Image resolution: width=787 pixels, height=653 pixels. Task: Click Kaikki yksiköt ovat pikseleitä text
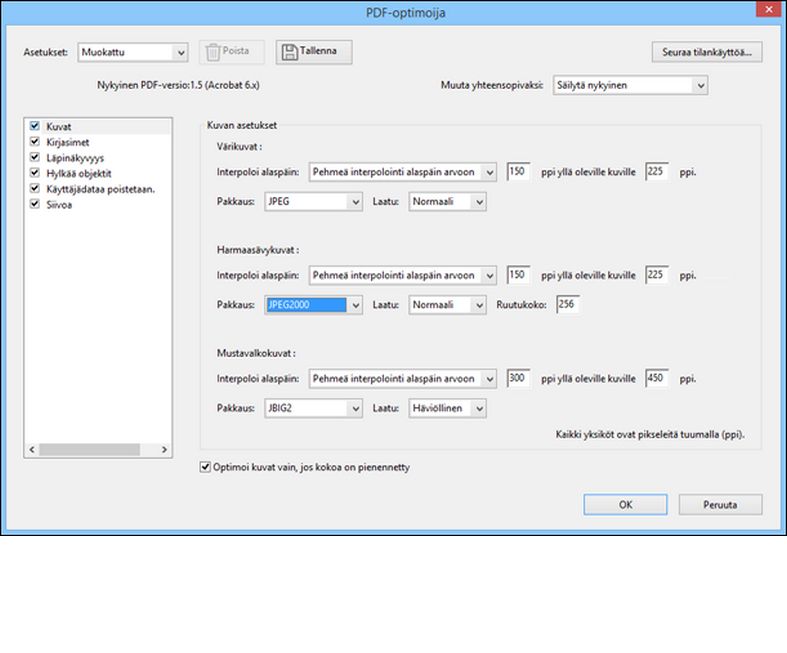pos(650,435)
